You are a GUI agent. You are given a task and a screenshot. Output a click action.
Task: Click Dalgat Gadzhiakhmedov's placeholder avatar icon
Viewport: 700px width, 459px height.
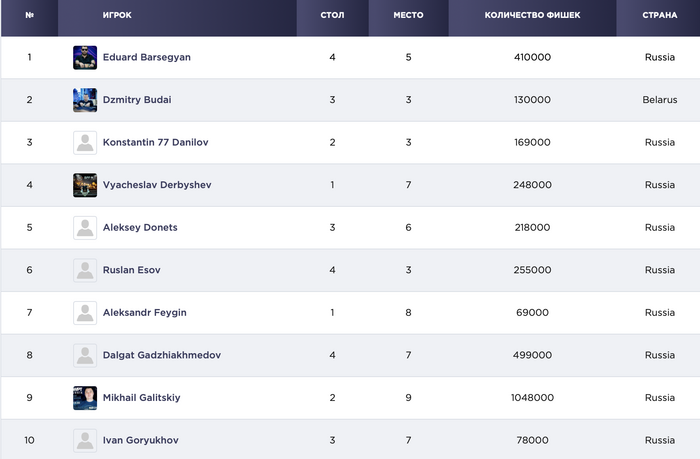pyautogui.click(x=85, y=355)
